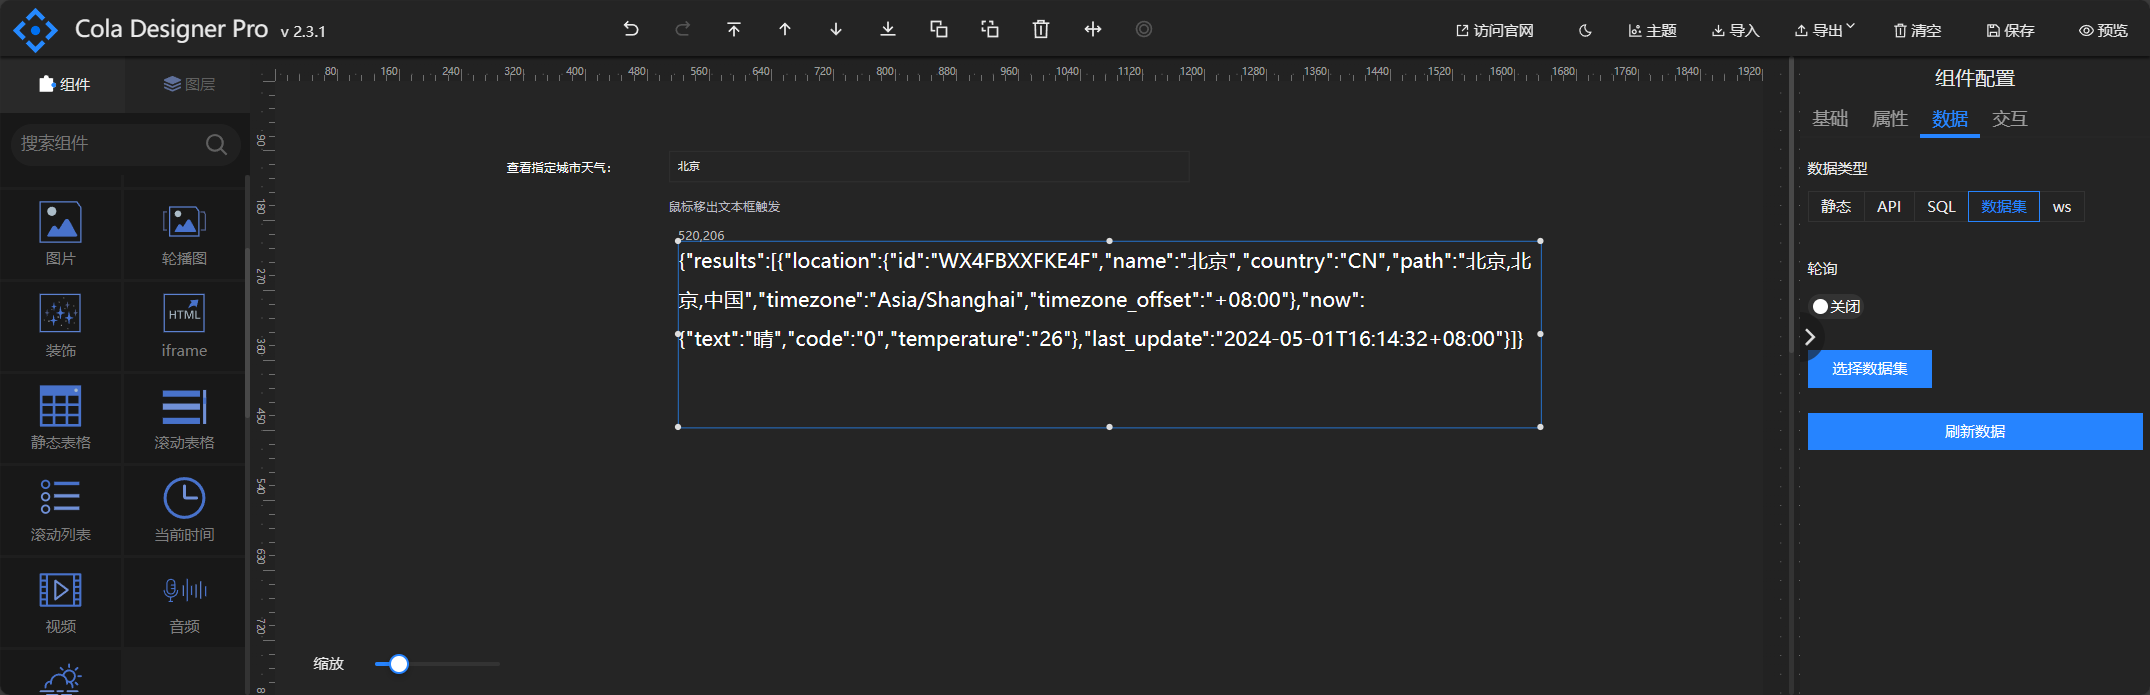Screen dimensions: 2150x695
Task: Click the copy component icon
Action: click(939, 29)
